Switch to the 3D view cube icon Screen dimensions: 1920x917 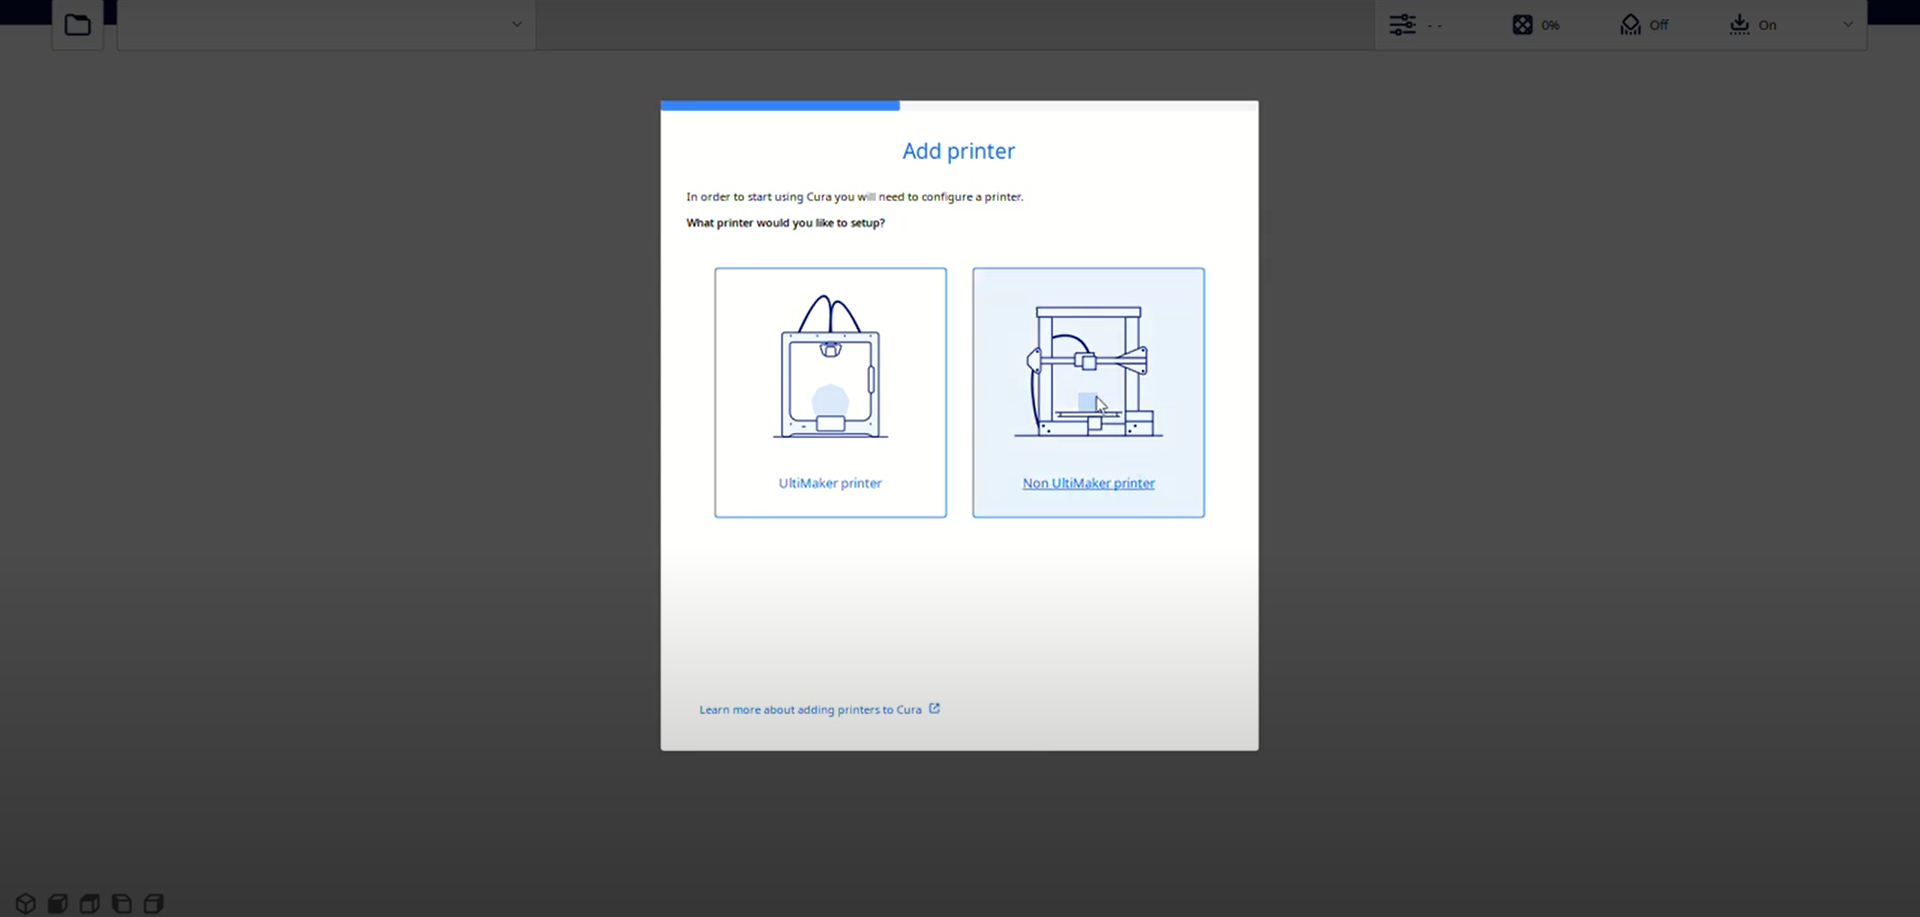[x=26, y=904]
